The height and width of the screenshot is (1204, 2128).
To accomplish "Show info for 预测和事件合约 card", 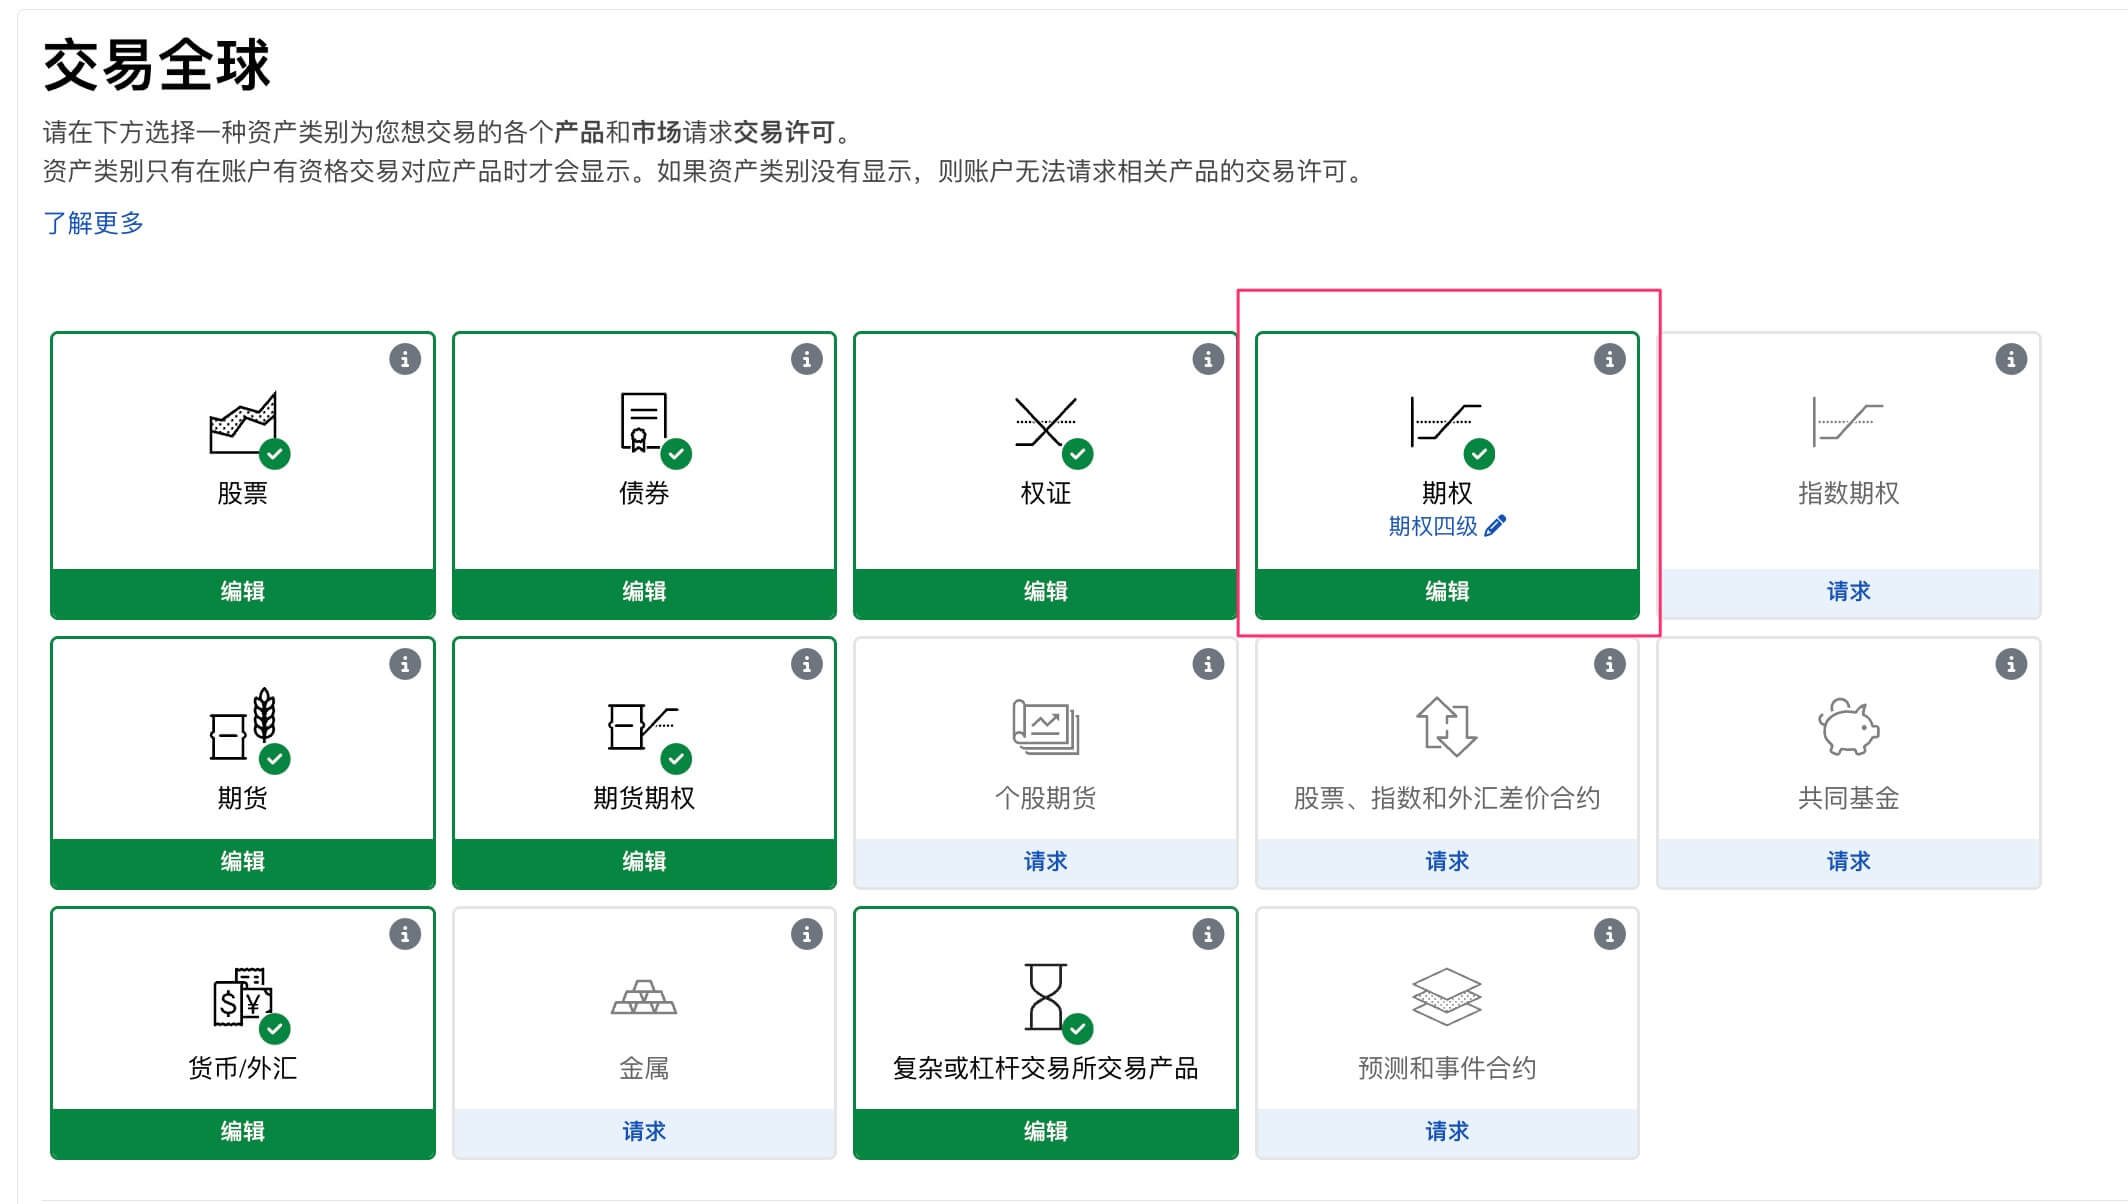I will click(x=1609, y=934).
